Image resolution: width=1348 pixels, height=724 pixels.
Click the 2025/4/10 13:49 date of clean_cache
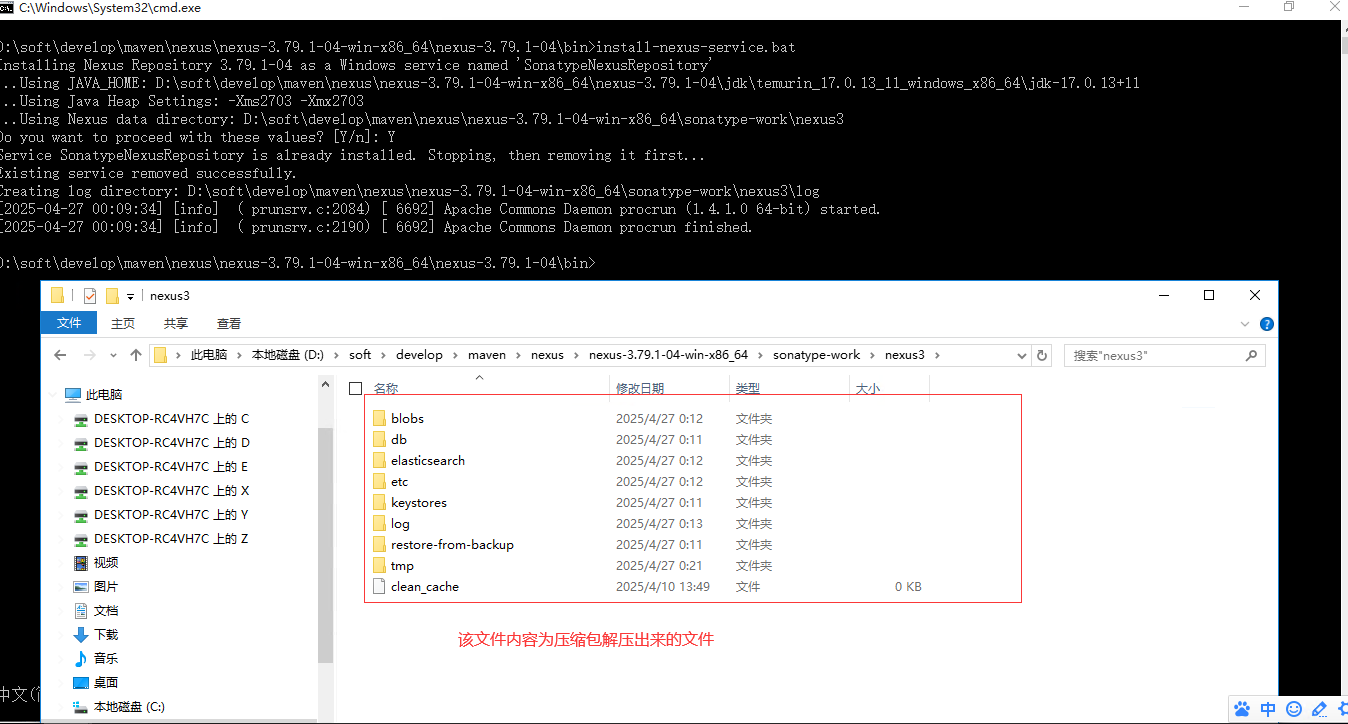pos(662,587)
